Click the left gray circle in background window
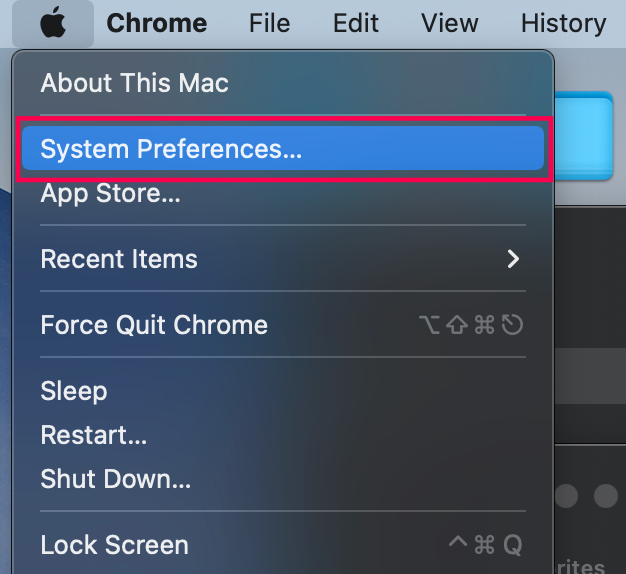The width and height of the screenshot is (626, 574). [567, 495]
